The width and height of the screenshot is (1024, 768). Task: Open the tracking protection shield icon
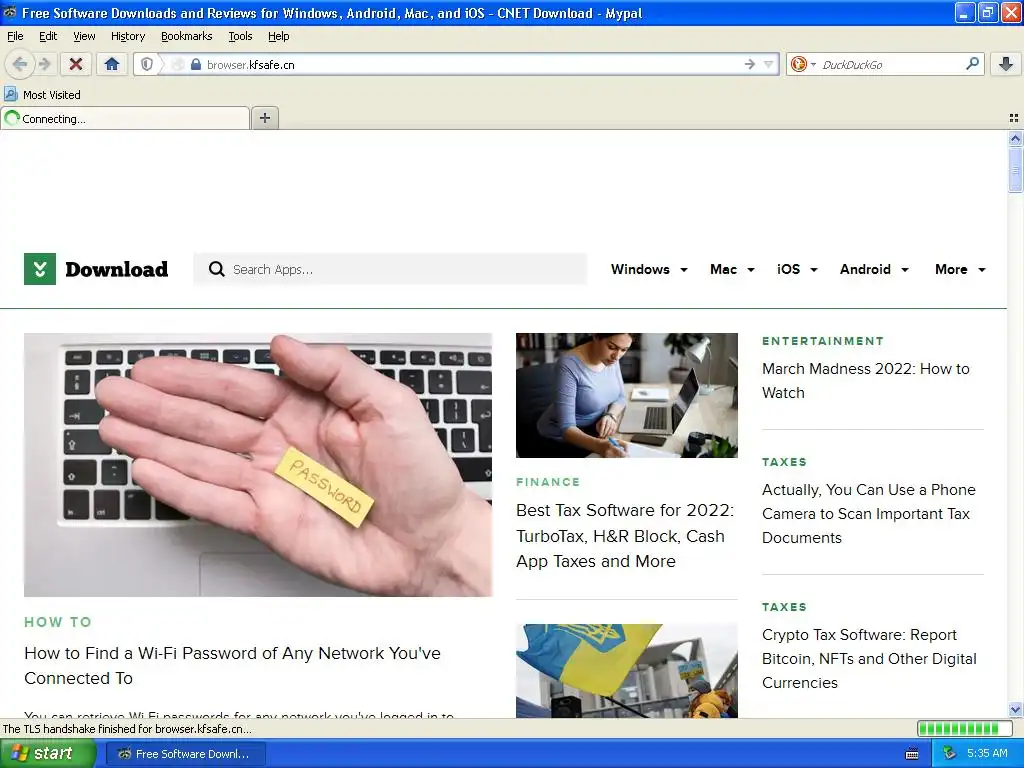click(x=147, y=64)
